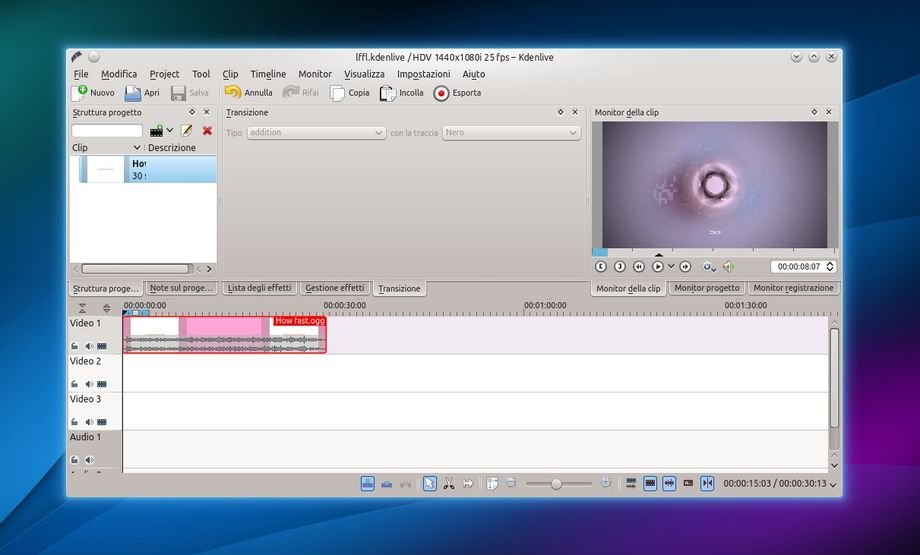Image resolution: width=920 pixels, height=555 pixels.
Task: Open clip properties with the pencil icon
Action: pyautogui.click(x=187, y=131)
